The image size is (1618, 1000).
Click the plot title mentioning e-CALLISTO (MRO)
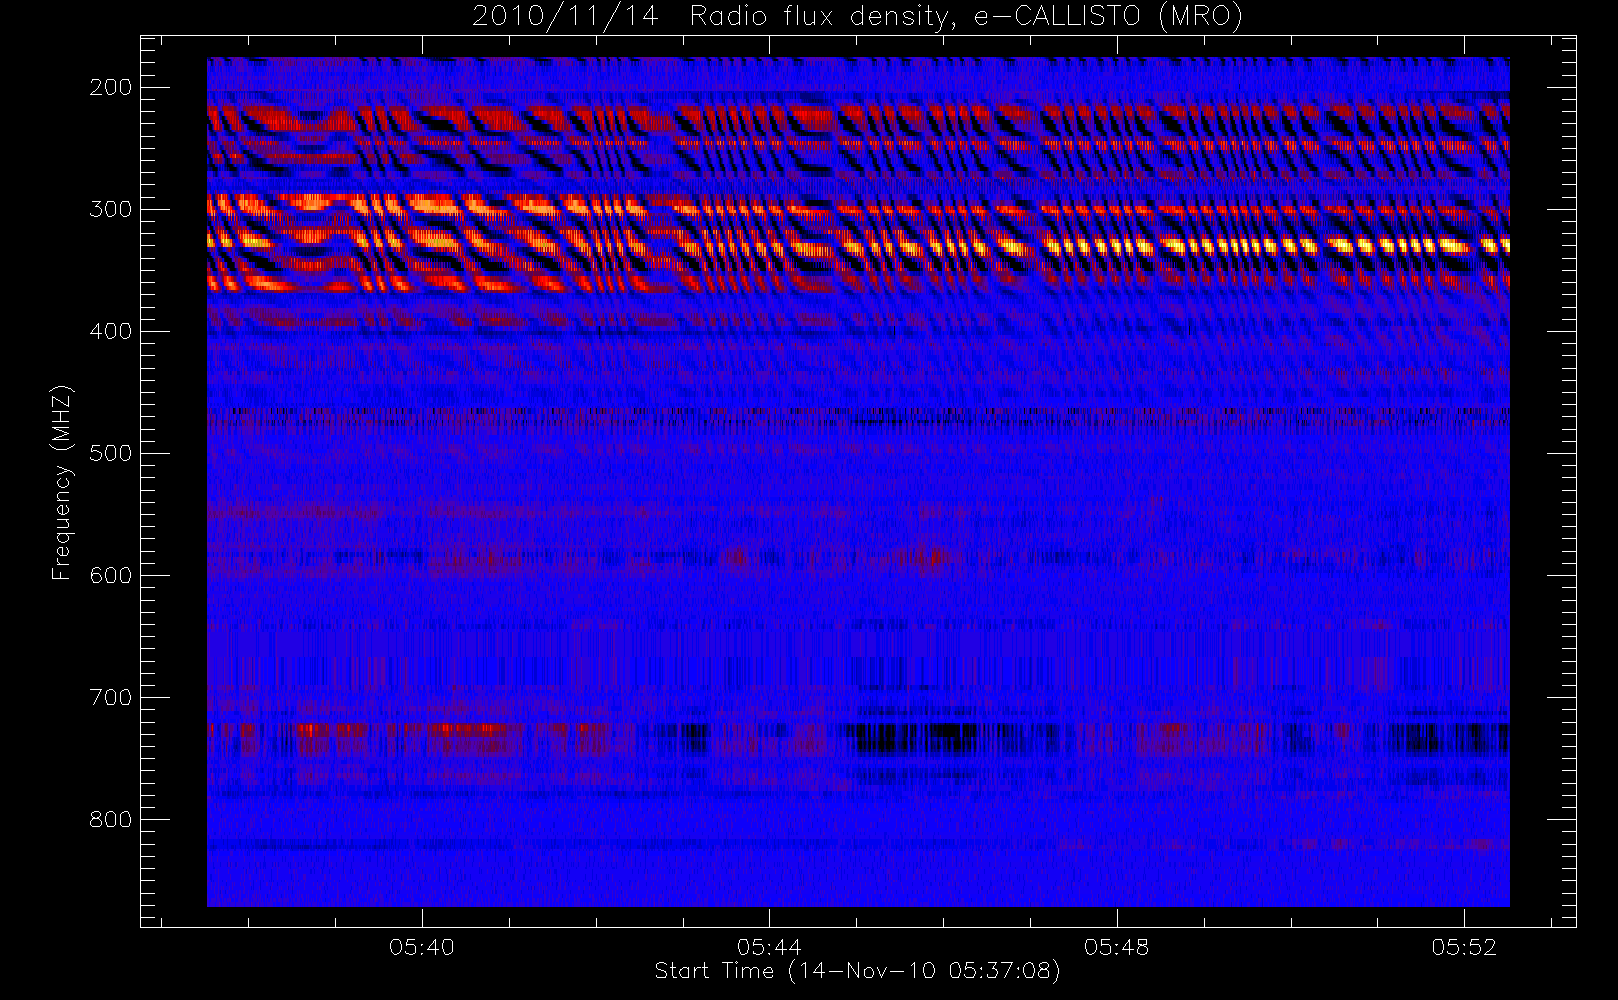pos(857,17)
